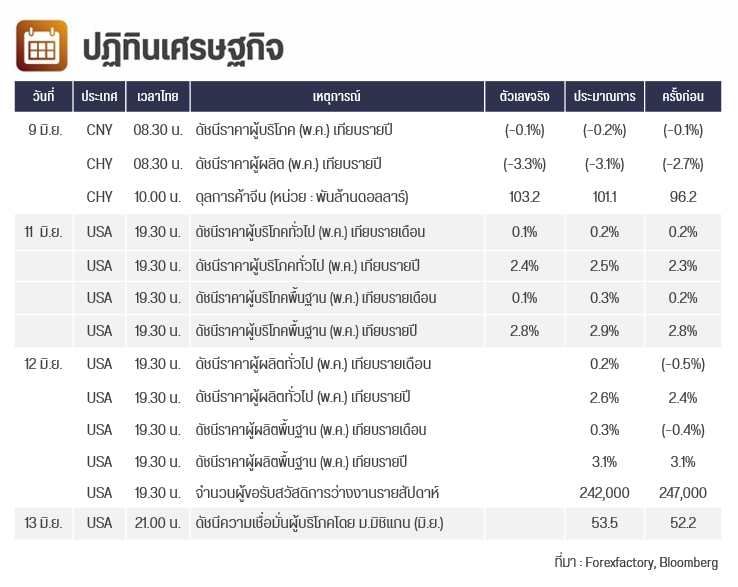Select the วันที่ column header
The height and width of the screenshot is (587, 738).
click(x=43, y=96)
